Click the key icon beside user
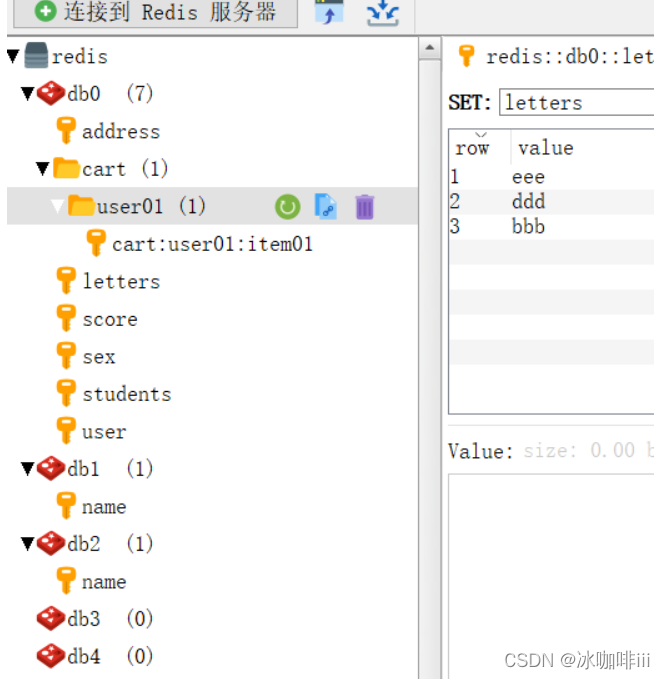The width and height of the screenshot is (665, 679). tap(66, 430)
